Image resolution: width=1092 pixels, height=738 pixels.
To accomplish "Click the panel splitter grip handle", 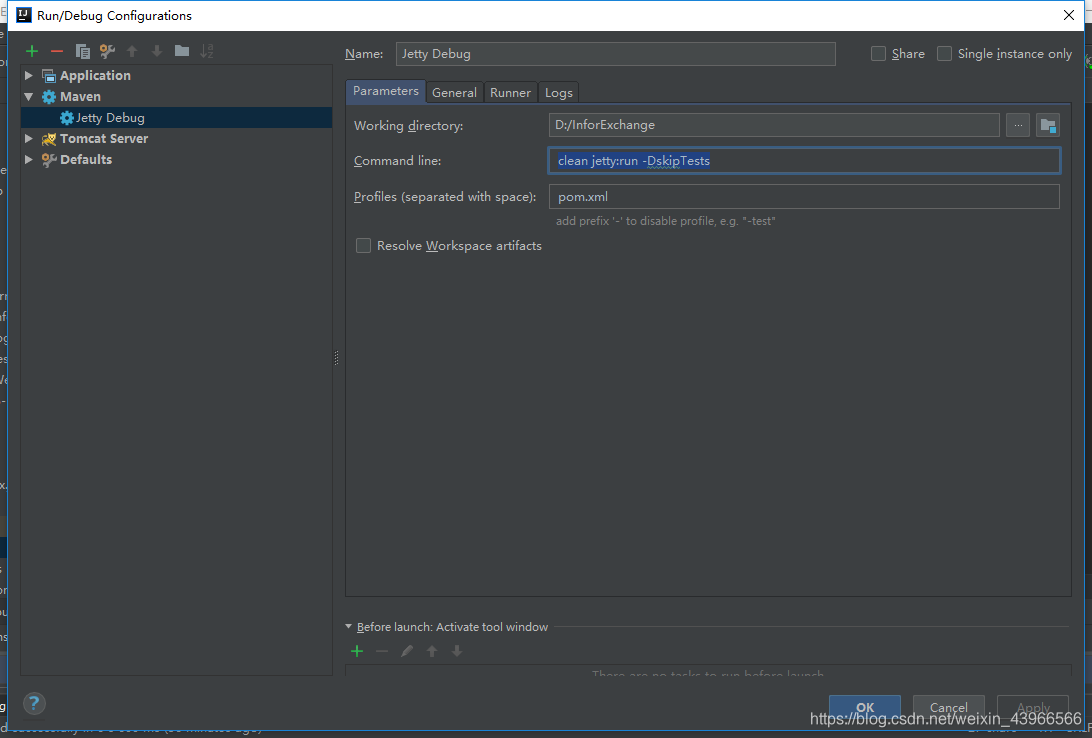I will (337, 358).
